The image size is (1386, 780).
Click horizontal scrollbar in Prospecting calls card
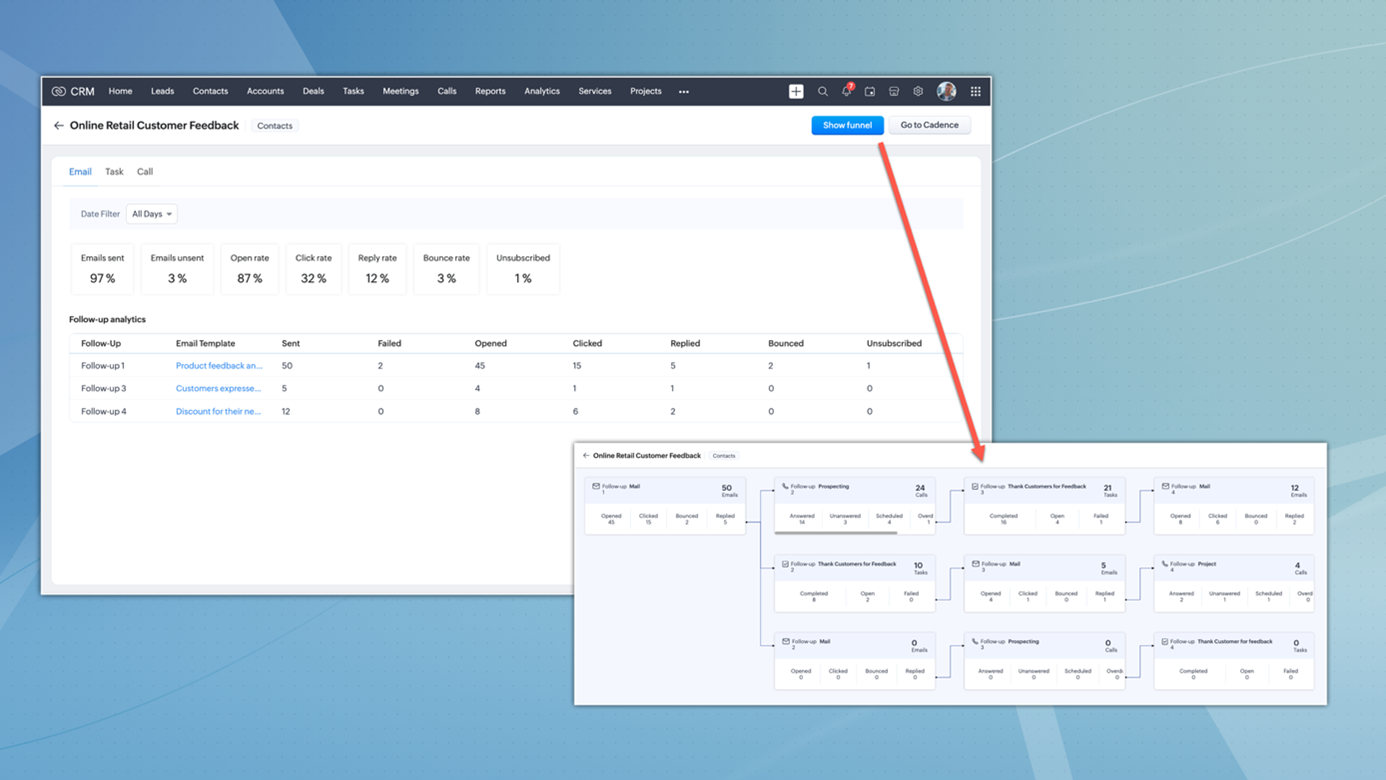click(x=836, y=532)
